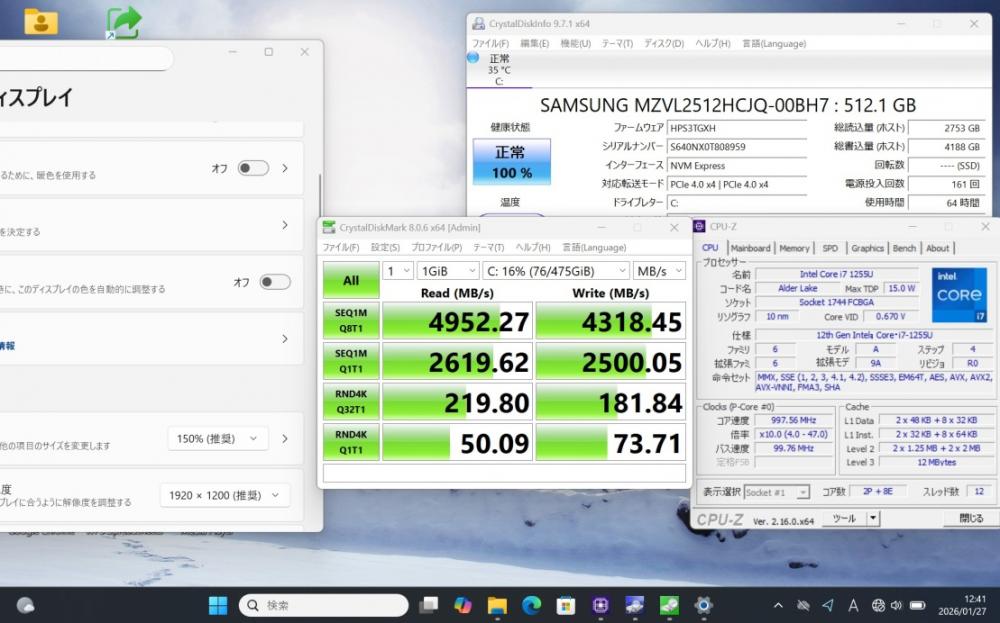Open Task View from the taskbar
This screenshot has width=1000, height=623.
point(428,605)
